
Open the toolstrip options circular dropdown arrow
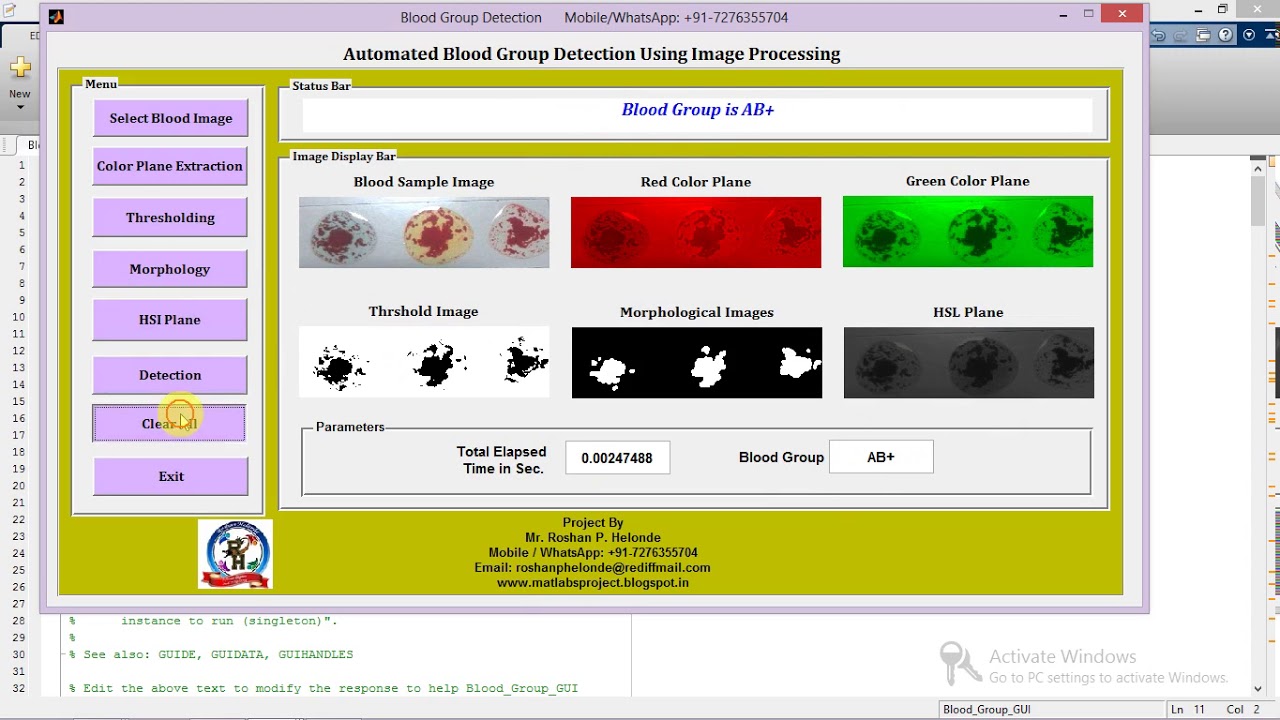[x=1248, y=35]
